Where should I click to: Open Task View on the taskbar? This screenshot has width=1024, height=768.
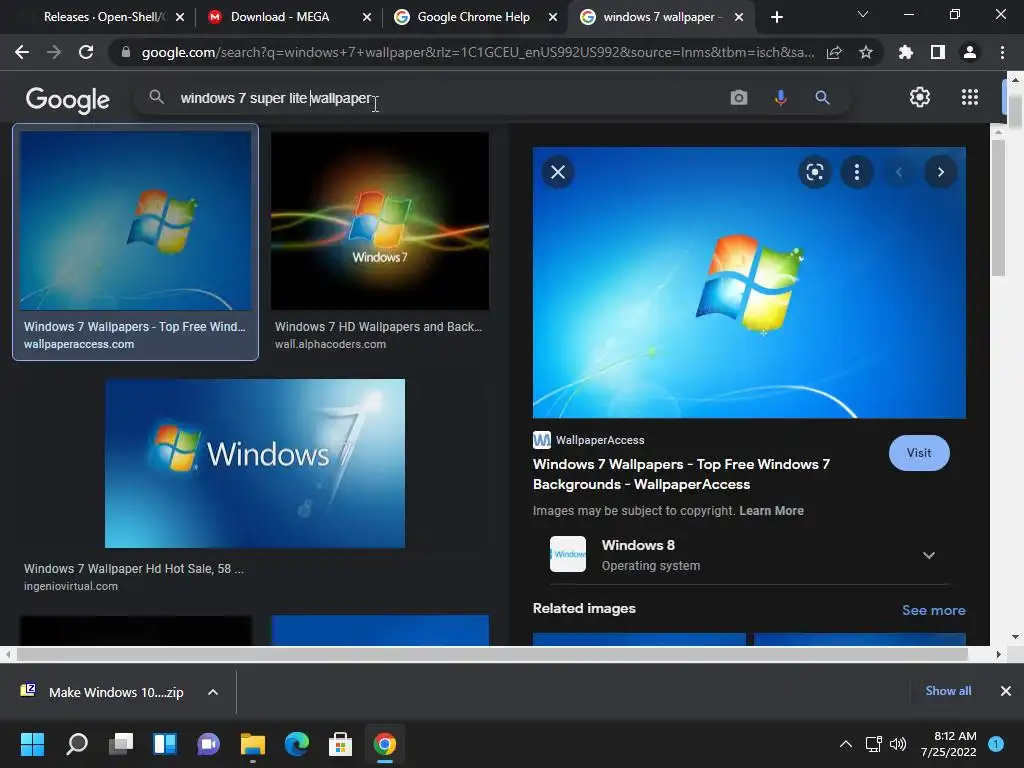(x=121, y=744)
